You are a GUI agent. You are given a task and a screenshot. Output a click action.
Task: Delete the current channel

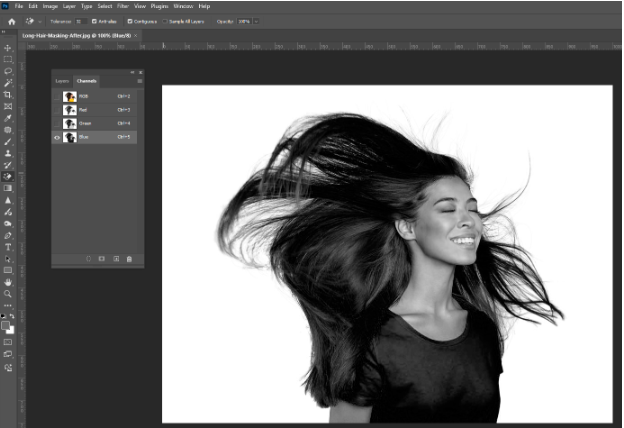[x=129, y=259]
